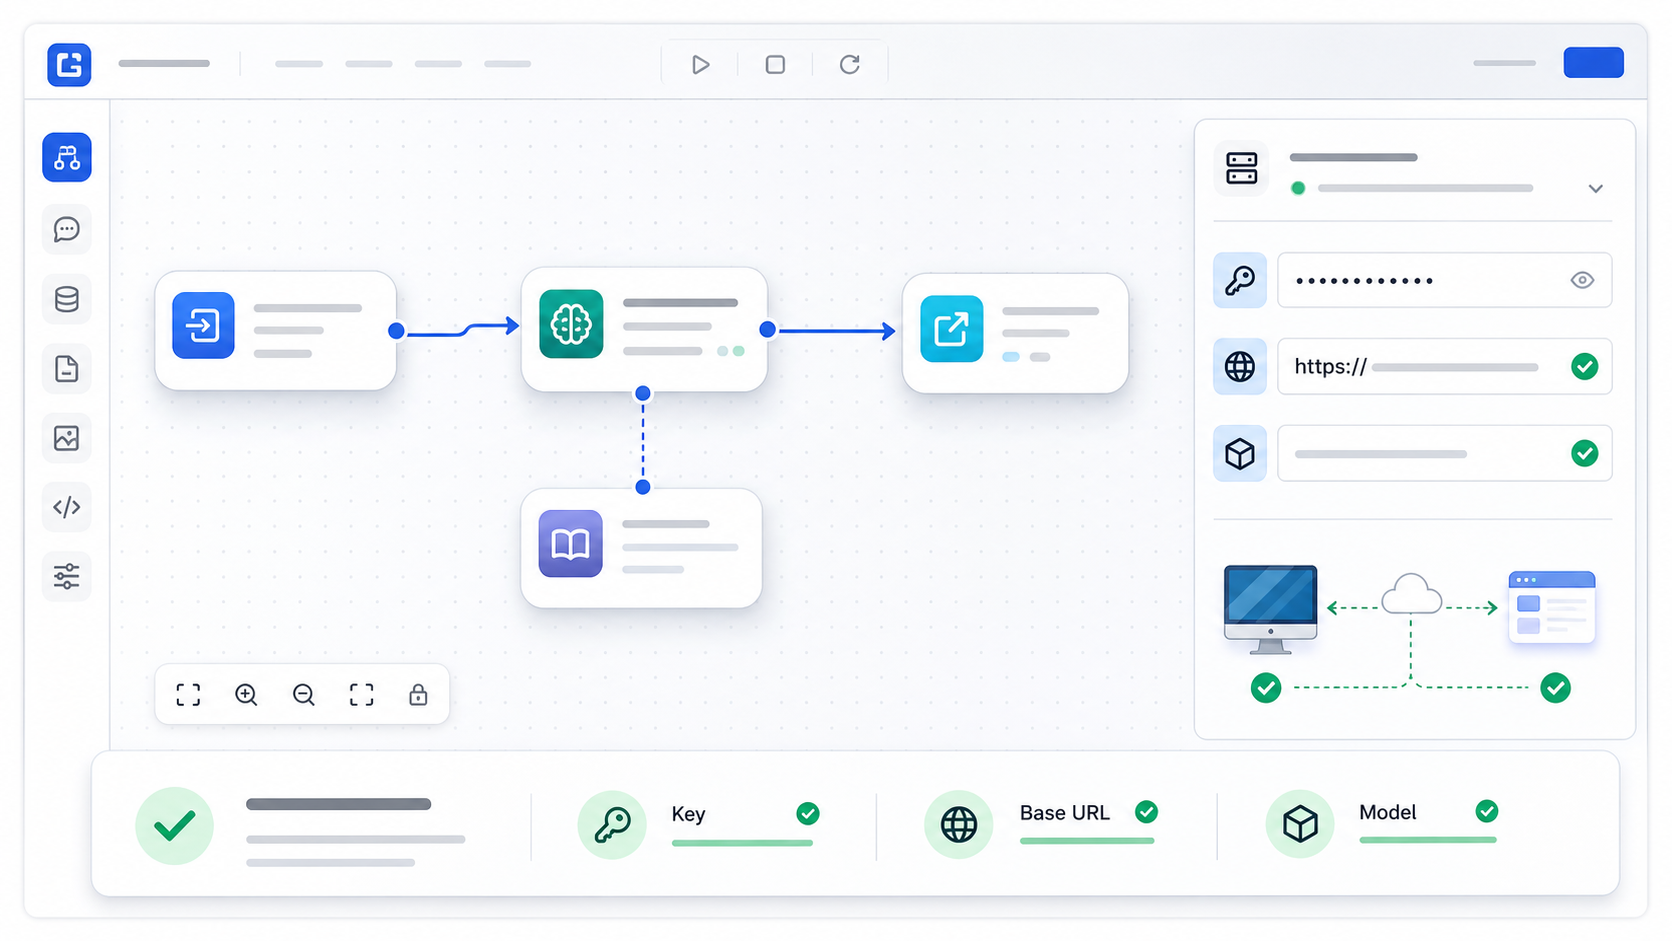Click the "Model" status label
1672x941 pixels.
pyautogui.click(x=1388, y=812)
